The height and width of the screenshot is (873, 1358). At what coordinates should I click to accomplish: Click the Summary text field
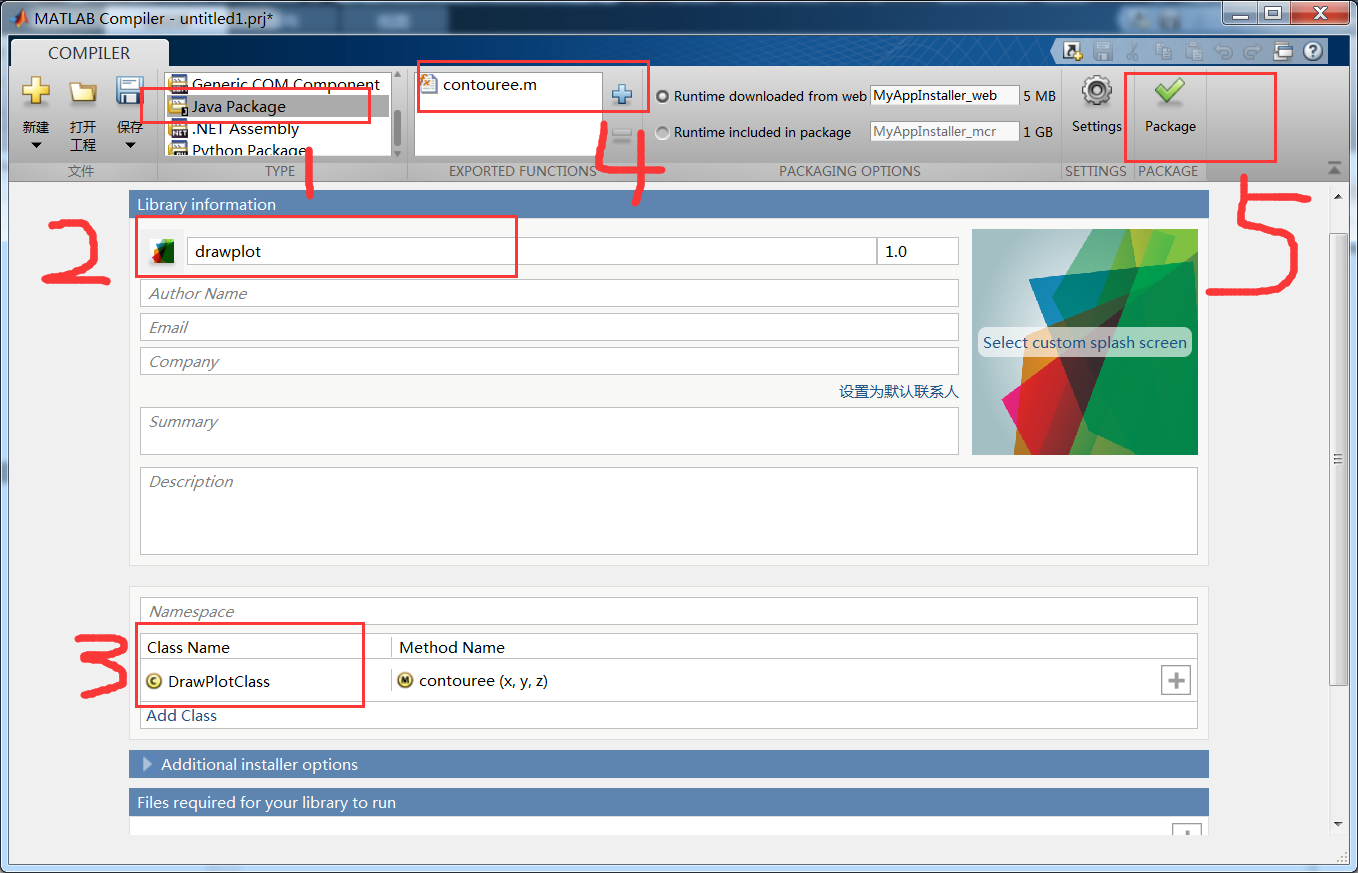549,431
